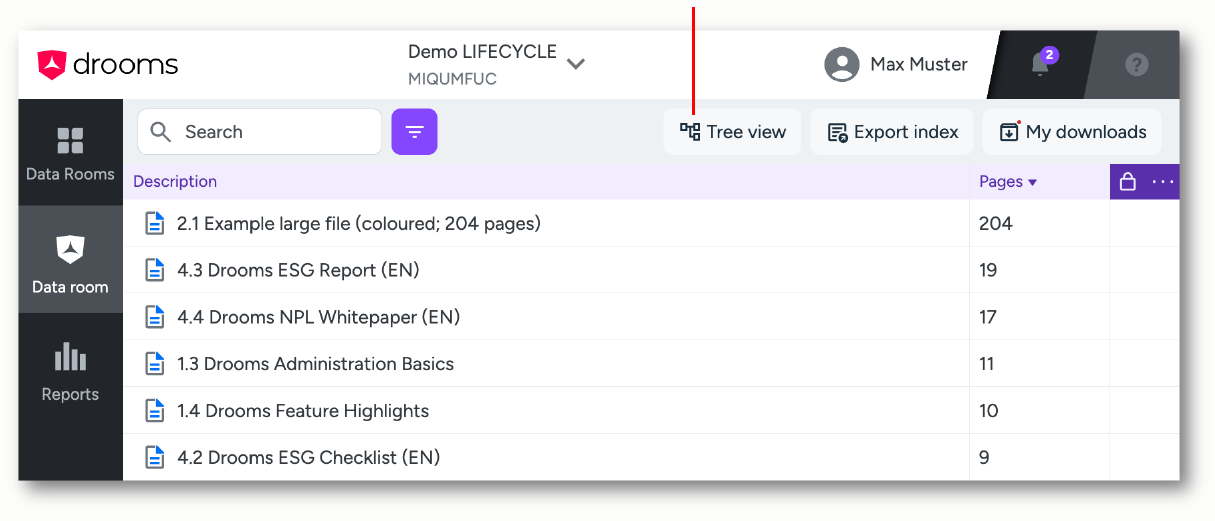Open Reports in the sidebar

[70, 370]
